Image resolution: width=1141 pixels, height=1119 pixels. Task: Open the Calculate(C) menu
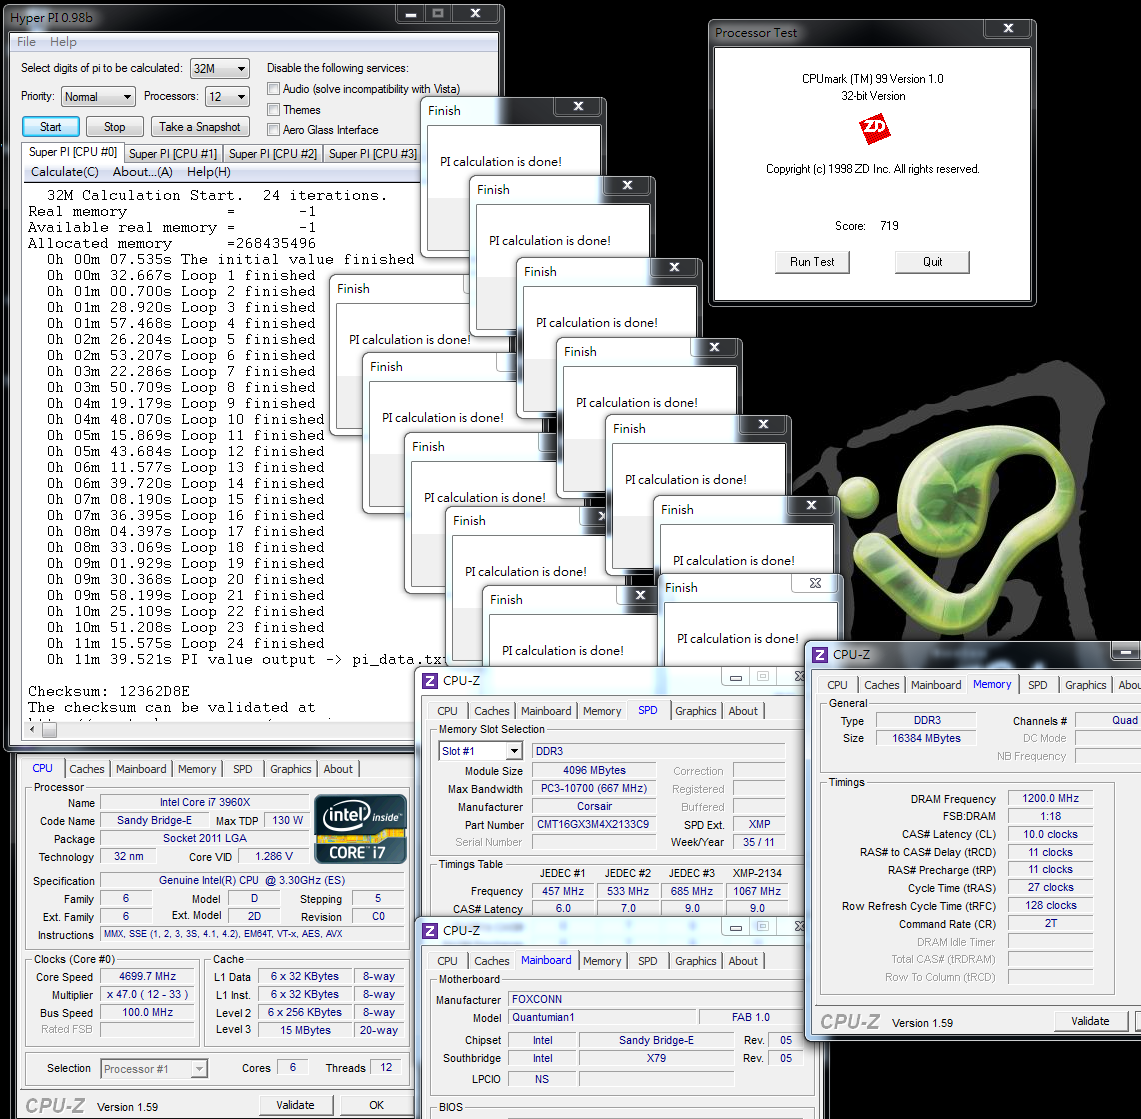pos(65,172)
